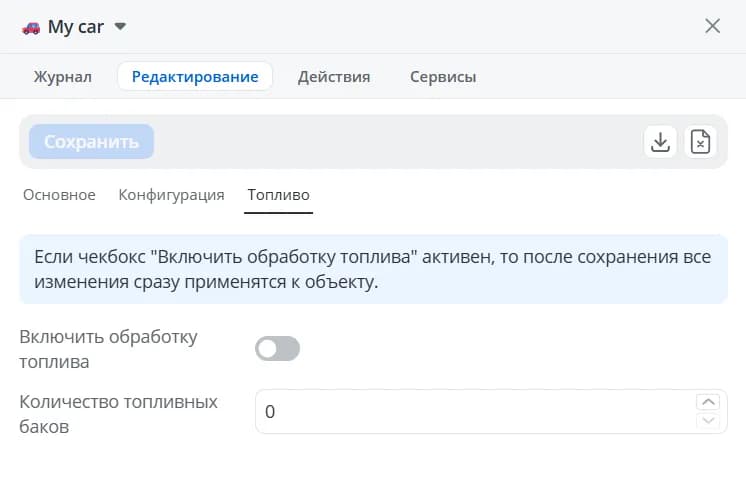The height and width of the screenshot is (492, 746).
Task: Increase fuel tank count with up arrow
Action: [x=708, y=402]
